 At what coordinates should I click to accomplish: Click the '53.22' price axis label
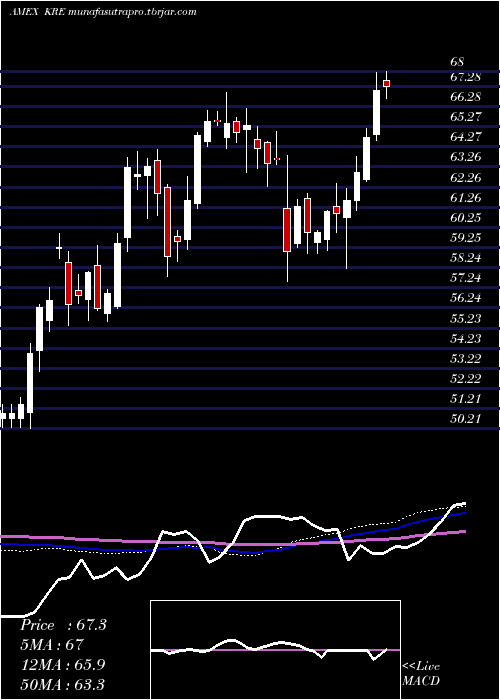point(466,358)
